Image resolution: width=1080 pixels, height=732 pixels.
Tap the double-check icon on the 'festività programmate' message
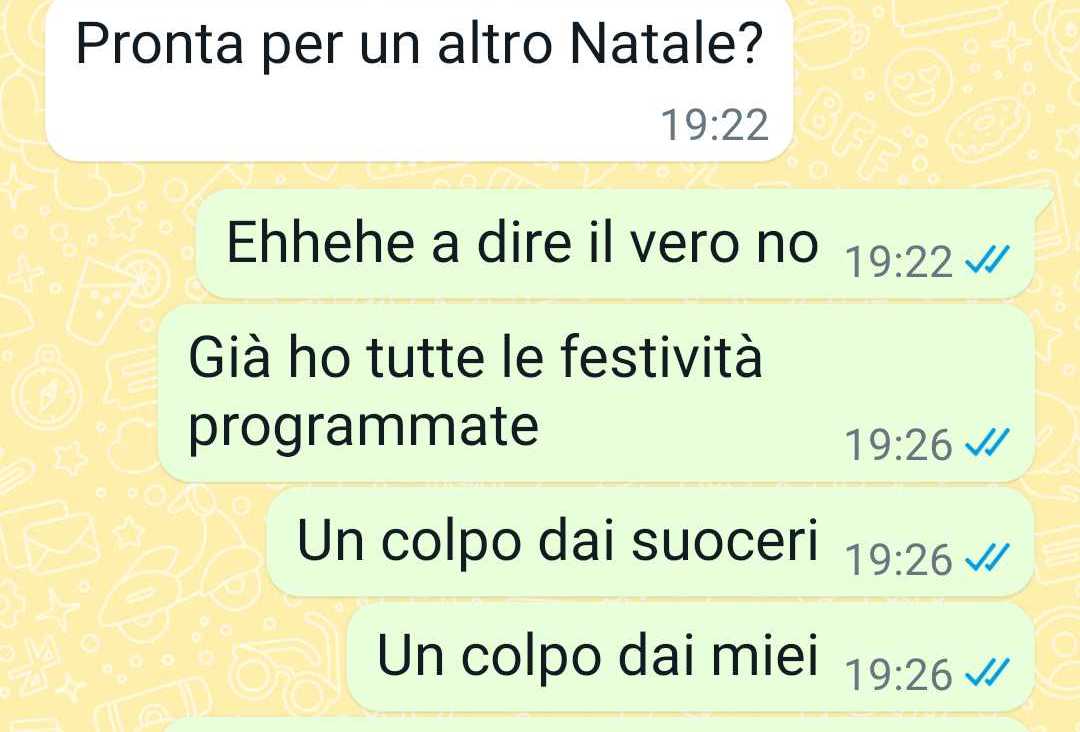coord(987,443)
